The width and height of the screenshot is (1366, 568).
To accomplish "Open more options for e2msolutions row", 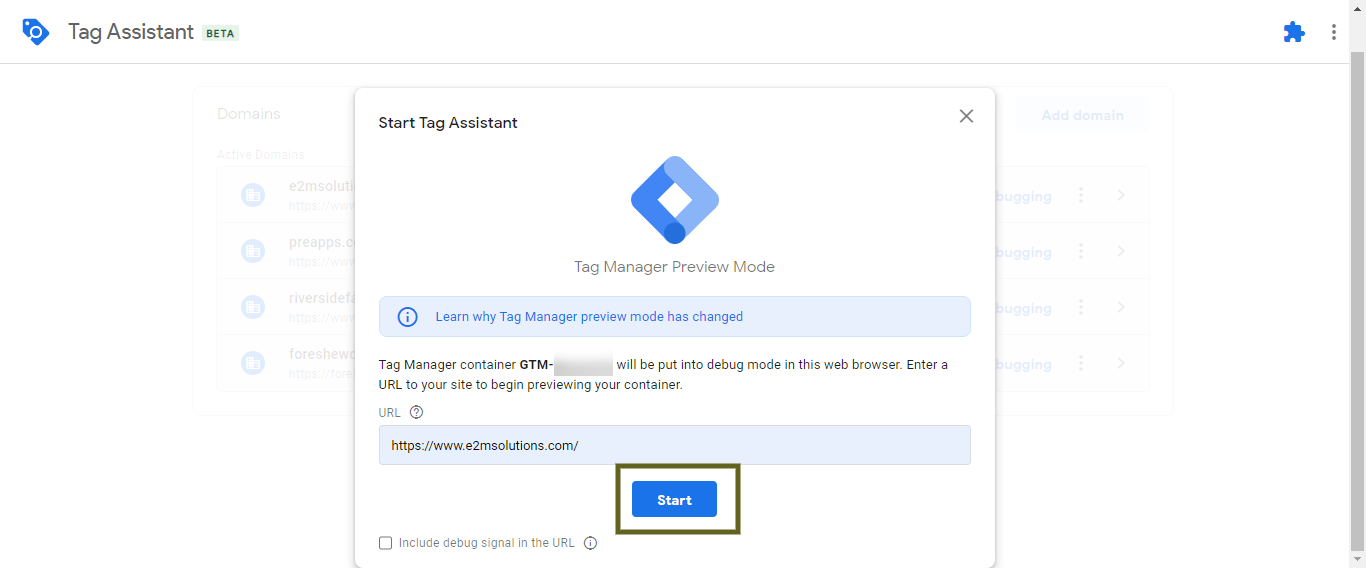I will (x=1081, y=196).
